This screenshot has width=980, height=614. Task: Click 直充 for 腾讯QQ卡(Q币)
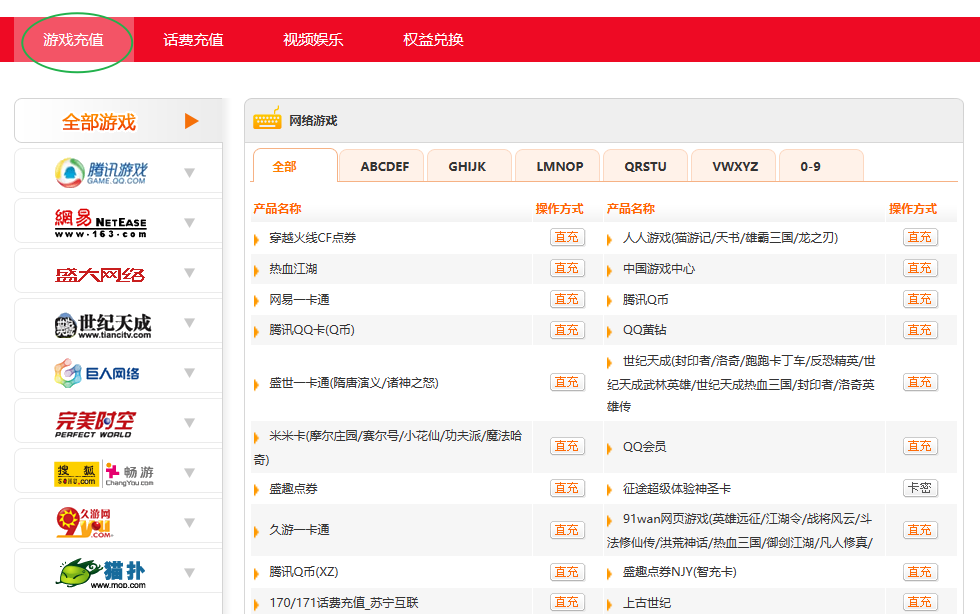tap(567, 330)
